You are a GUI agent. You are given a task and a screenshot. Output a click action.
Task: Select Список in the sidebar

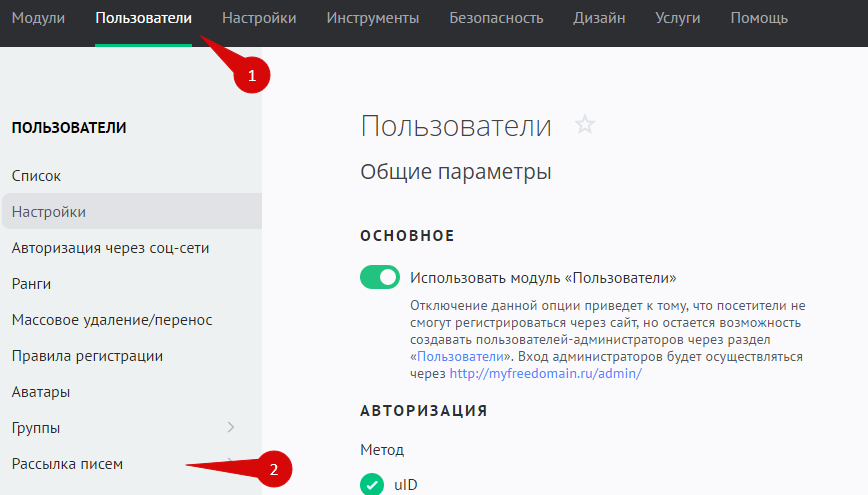click(36, 176)
